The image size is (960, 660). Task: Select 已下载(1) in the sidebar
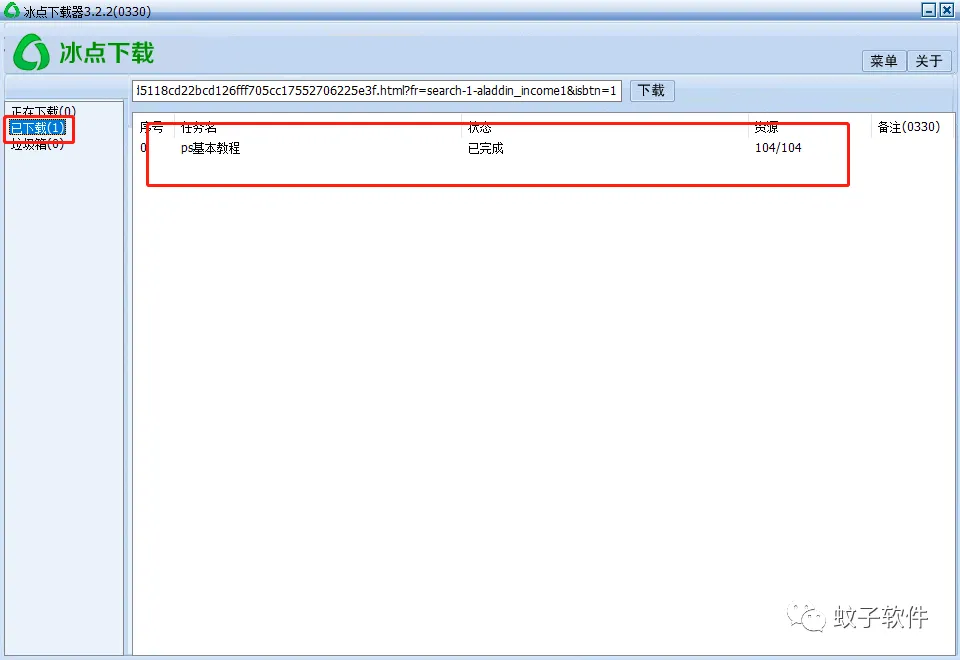(x=38, y=128)
